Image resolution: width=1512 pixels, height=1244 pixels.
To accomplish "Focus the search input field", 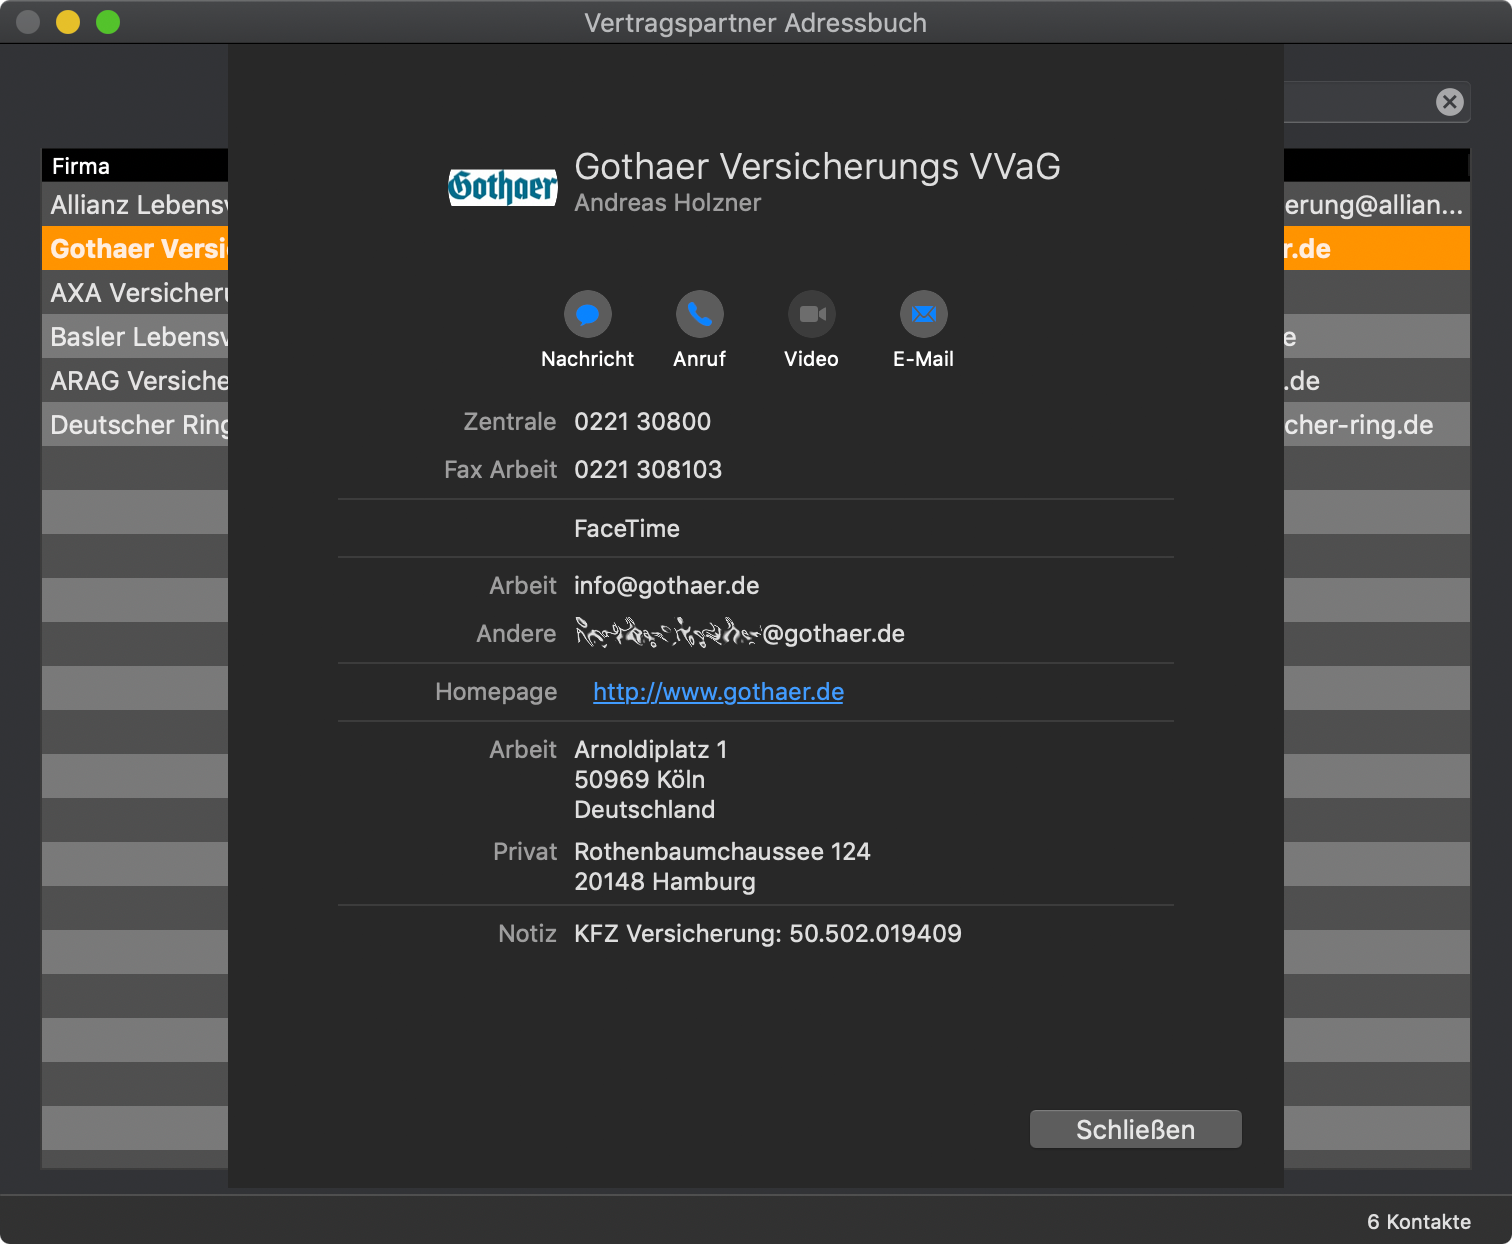I will pos(1360,102).
